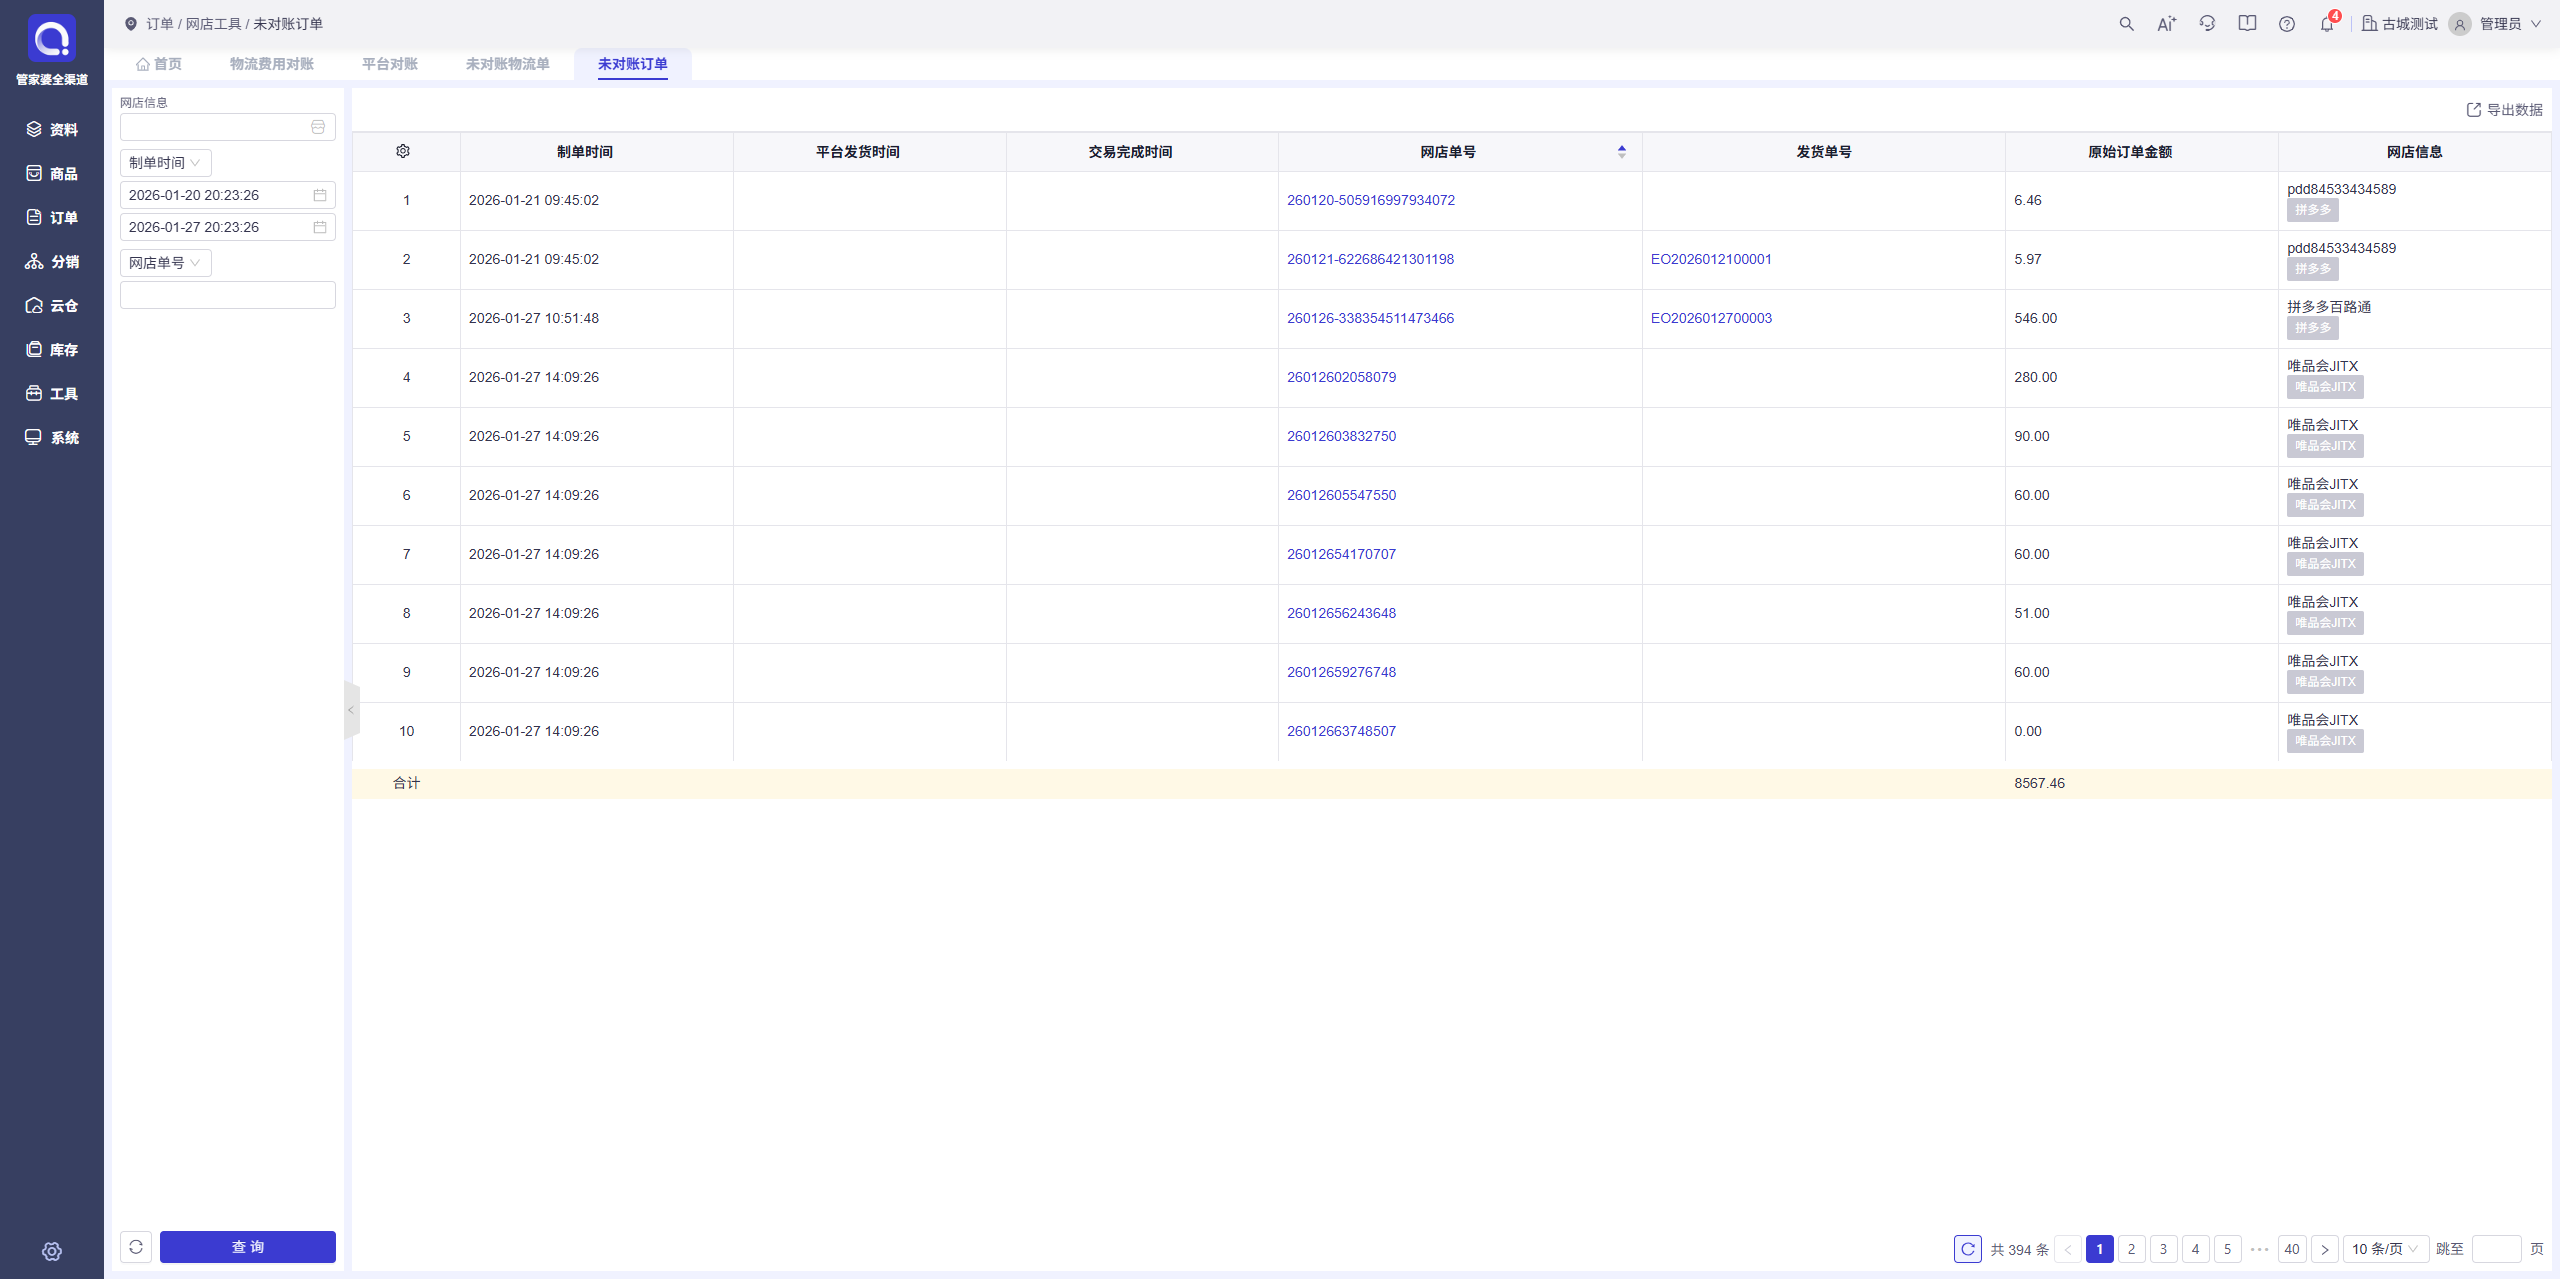Select the 未对账订单 tab
The width and height of the screenshot is (2560, 1279).
click(633, 64)
